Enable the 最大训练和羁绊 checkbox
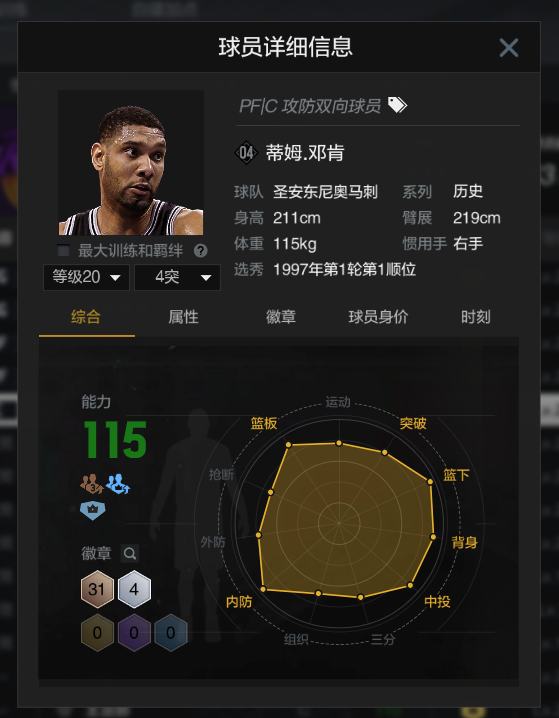Image resolution: width=559 pixels, height=718 pixels. [63, 250]
